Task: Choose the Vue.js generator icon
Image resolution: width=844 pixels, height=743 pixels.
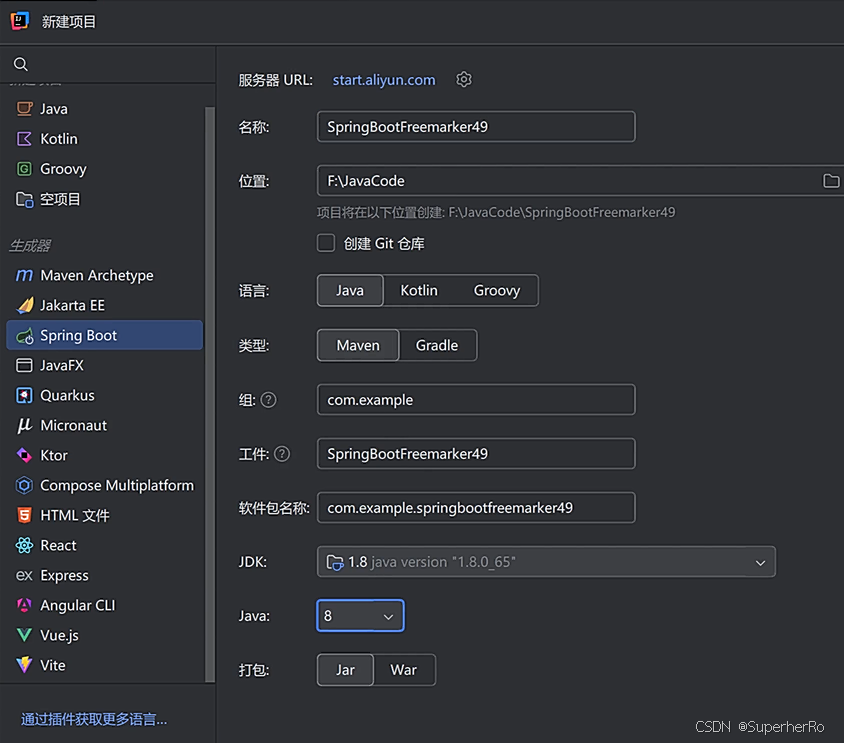Action: point(24,635)
